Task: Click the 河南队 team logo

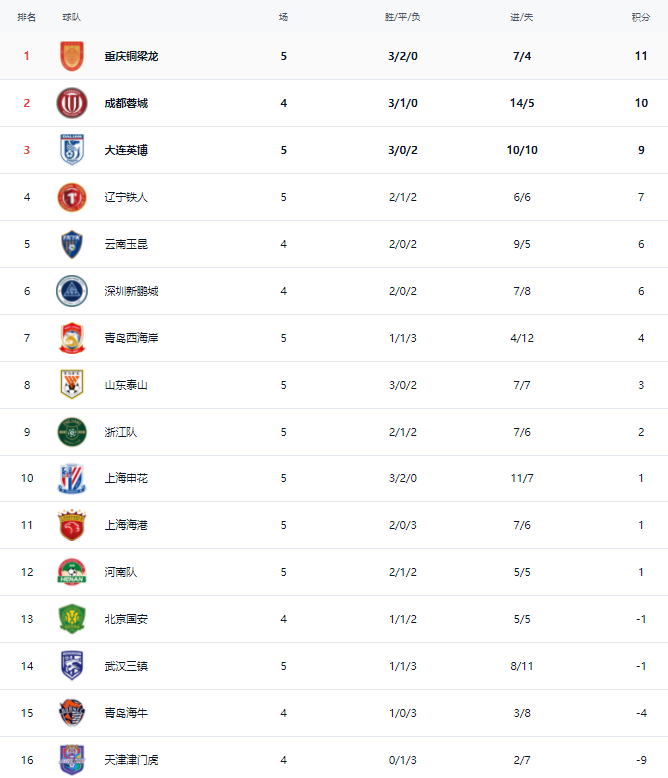Action: click(x=72, y=572)
